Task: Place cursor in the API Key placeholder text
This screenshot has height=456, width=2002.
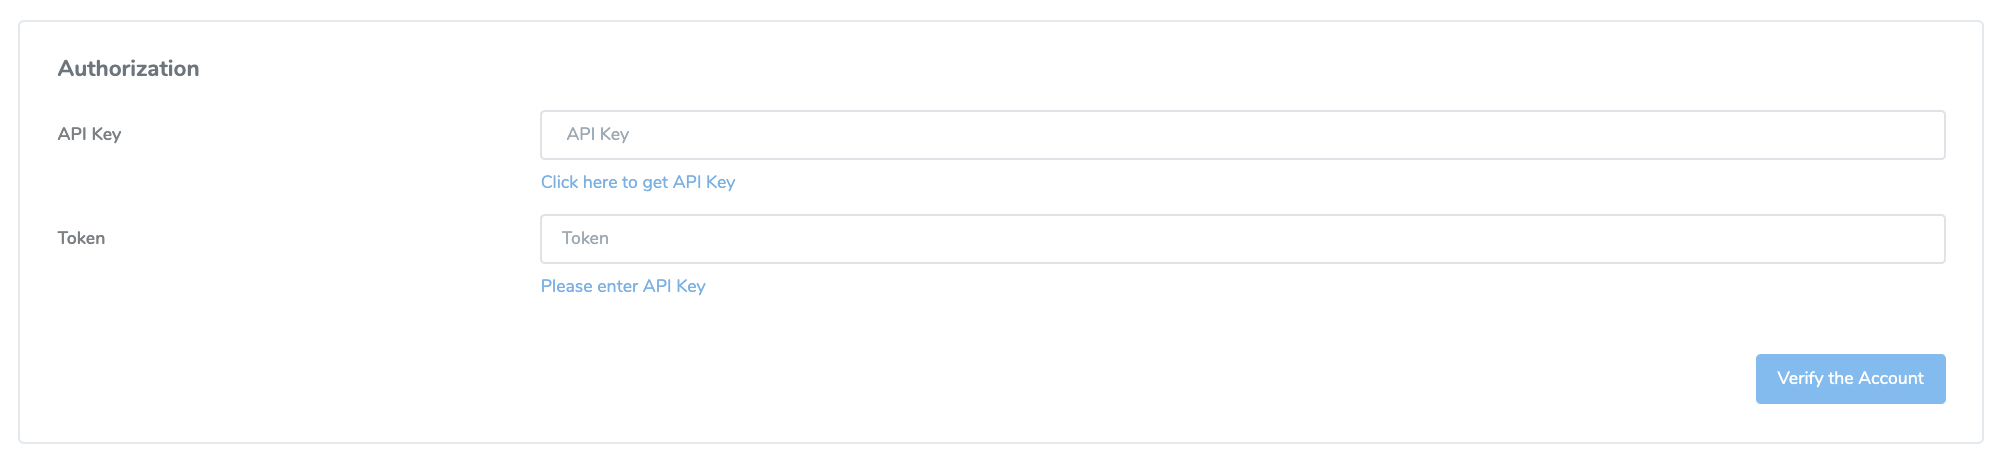Action: click(597, 134)
